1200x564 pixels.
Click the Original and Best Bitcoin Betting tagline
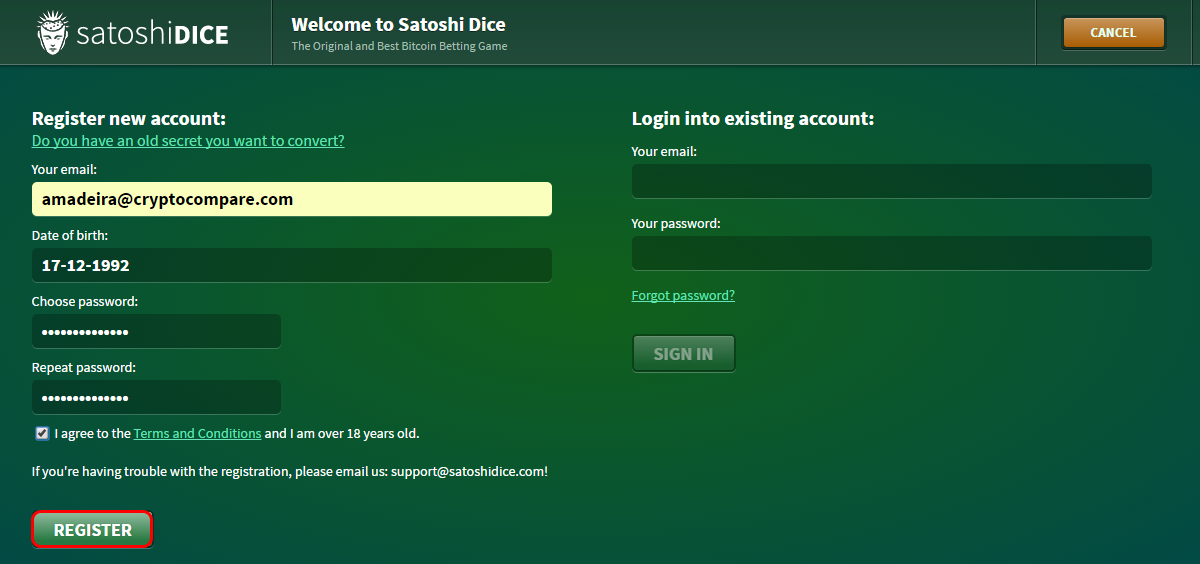pos(399,46)
